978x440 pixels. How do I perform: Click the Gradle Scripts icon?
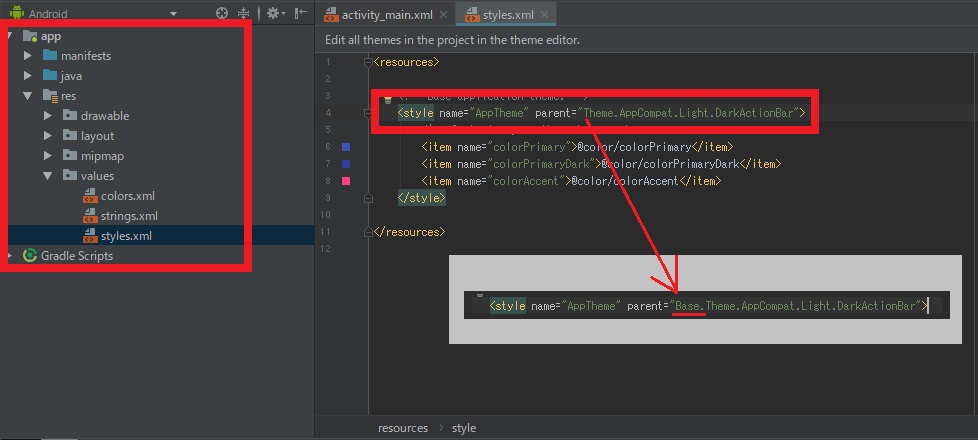[x=29, y=255]
